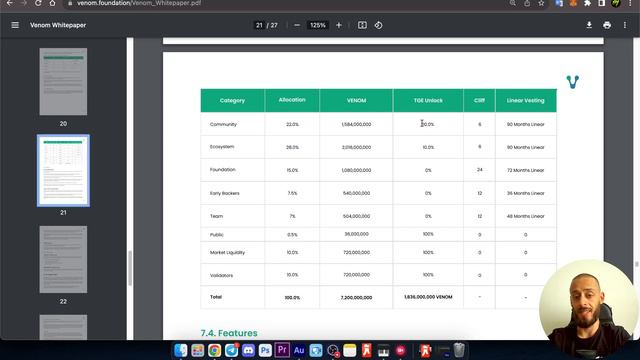Select page 20 thumbnail
Image resolution: width=640 pixels, height=360 pixels.
click(63, 82)
